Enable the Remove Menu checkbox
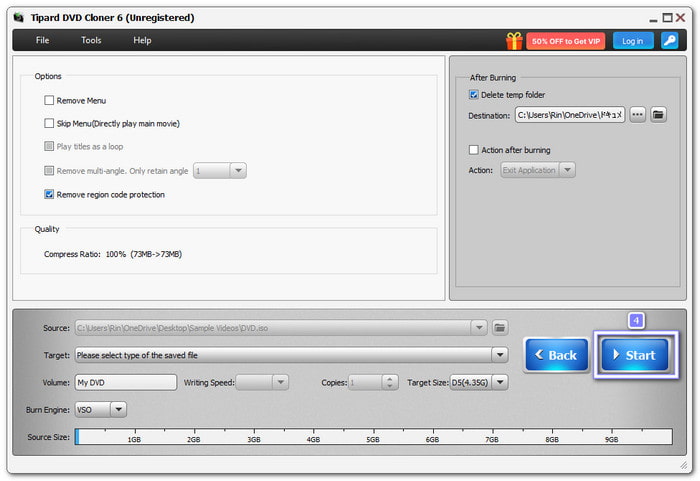This screenshot has height=481, width=700. 49,100
